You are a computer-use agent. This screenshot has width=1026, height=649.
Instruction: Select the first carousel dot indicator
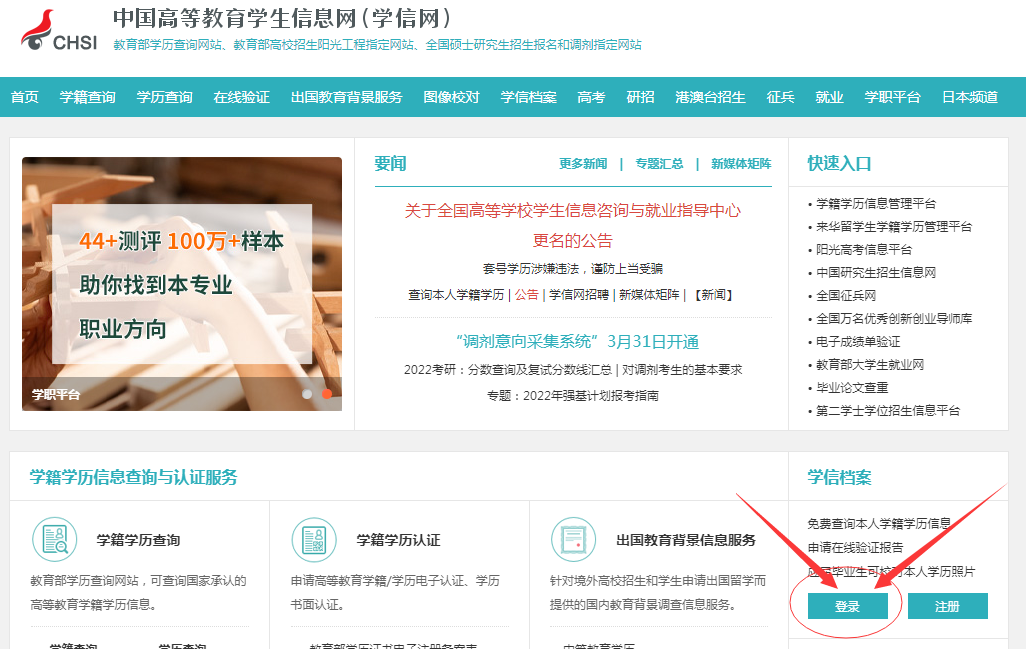coord(307,394)
